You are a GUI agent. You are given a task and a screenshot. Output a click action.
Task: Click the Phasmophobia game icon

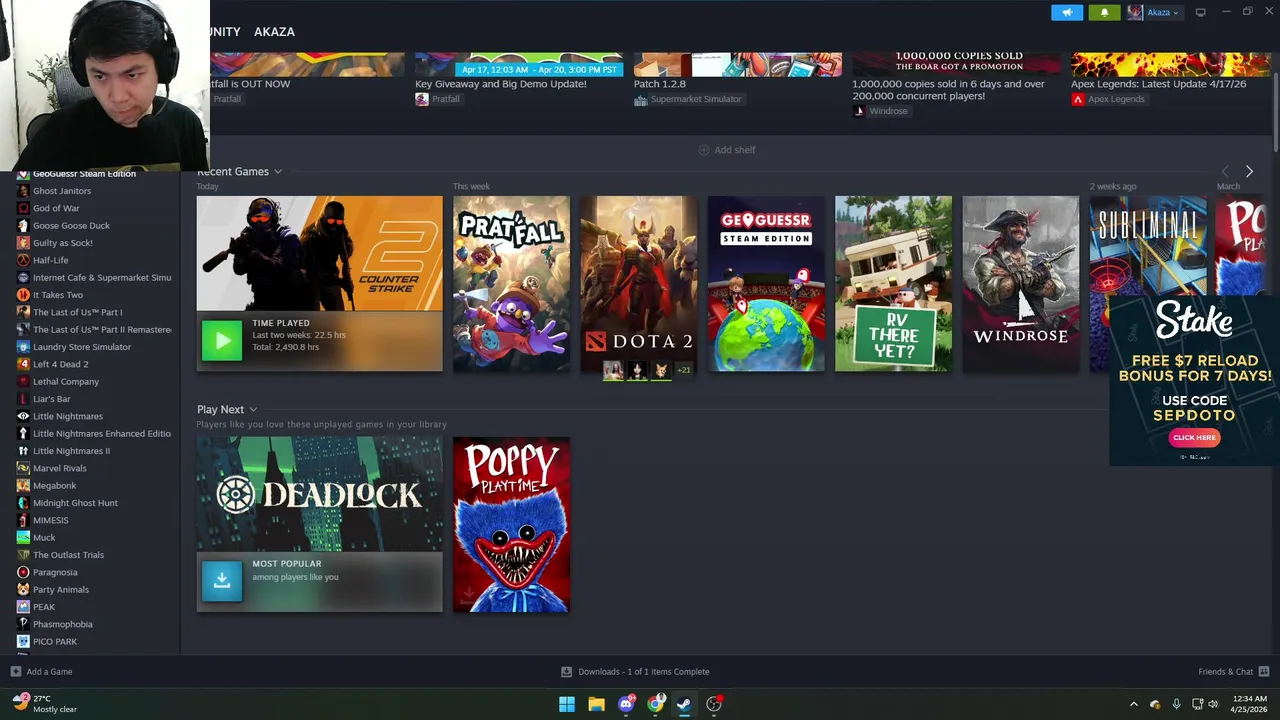pos(23,624)
